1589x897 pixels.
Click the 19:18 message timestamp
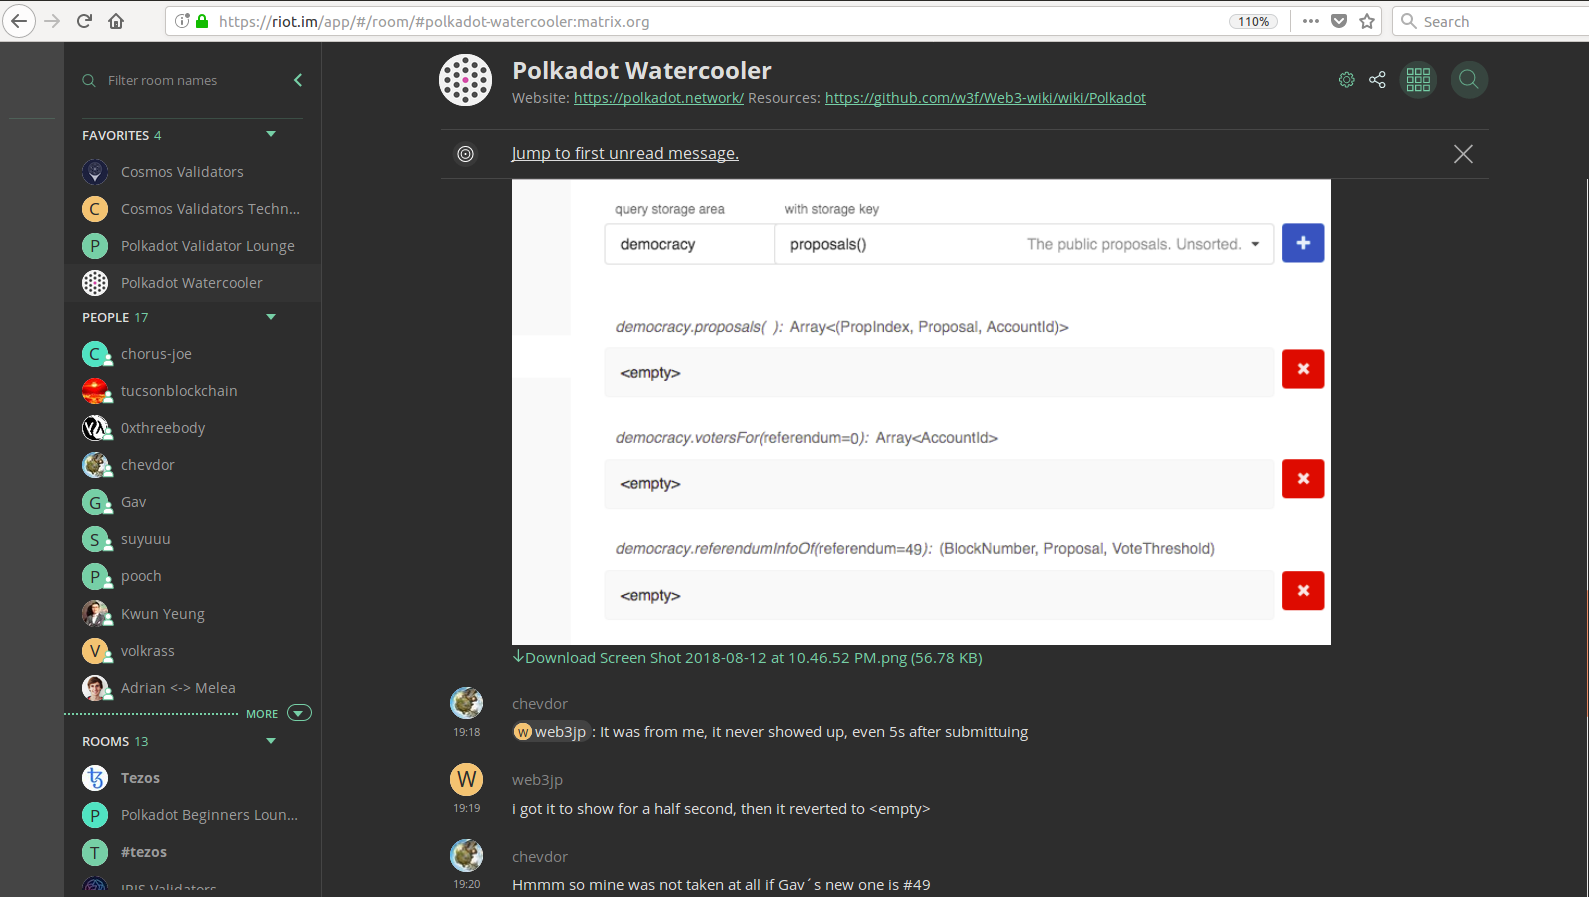[467, 732]
